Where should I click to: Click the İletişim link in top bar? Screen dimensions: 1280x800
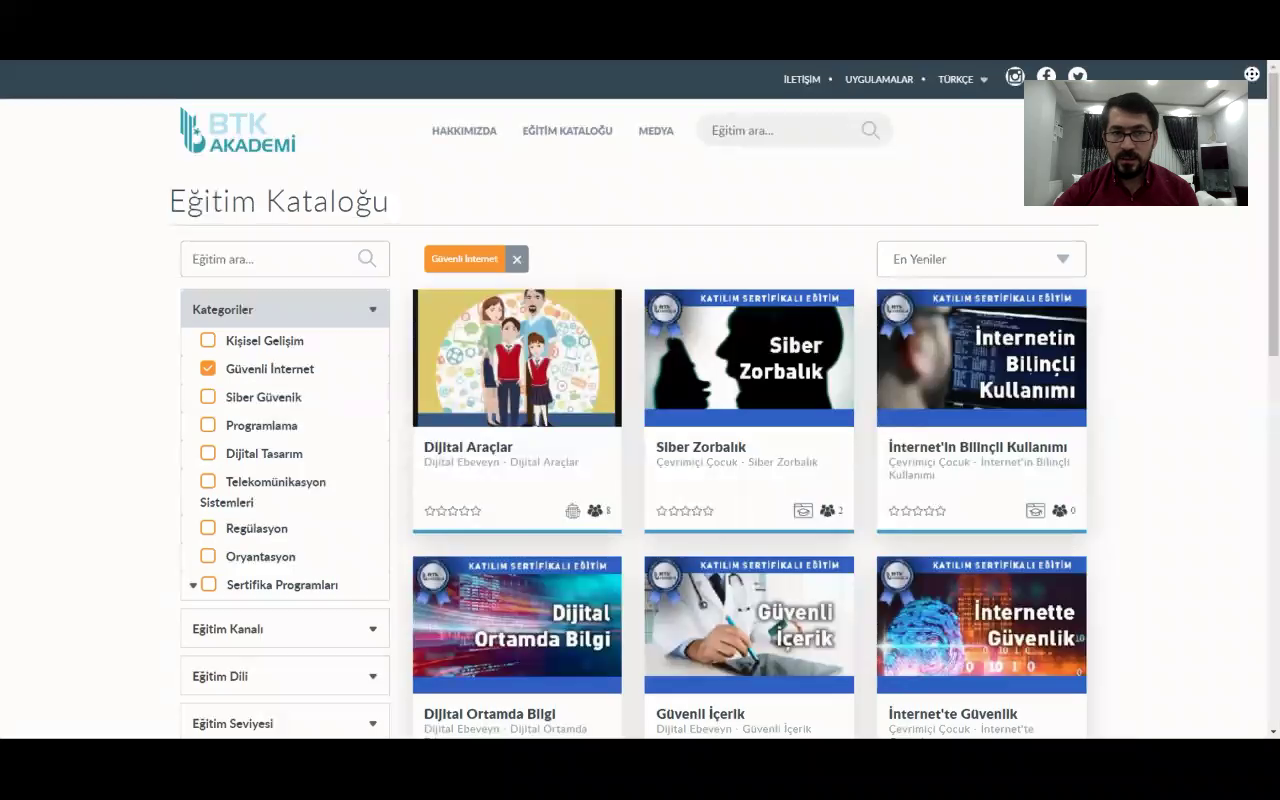pyautogui.click(x=801, y=79)
